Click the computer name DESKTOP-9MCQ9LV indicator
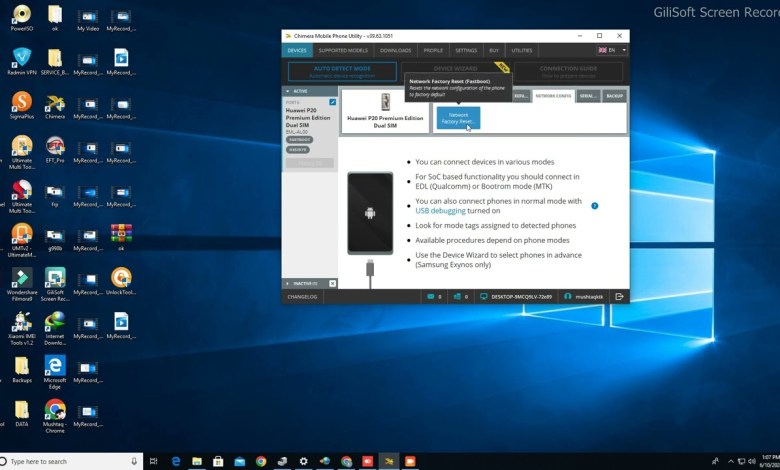Viewport: 780px width, 470px height. click(x=516, y=297)
